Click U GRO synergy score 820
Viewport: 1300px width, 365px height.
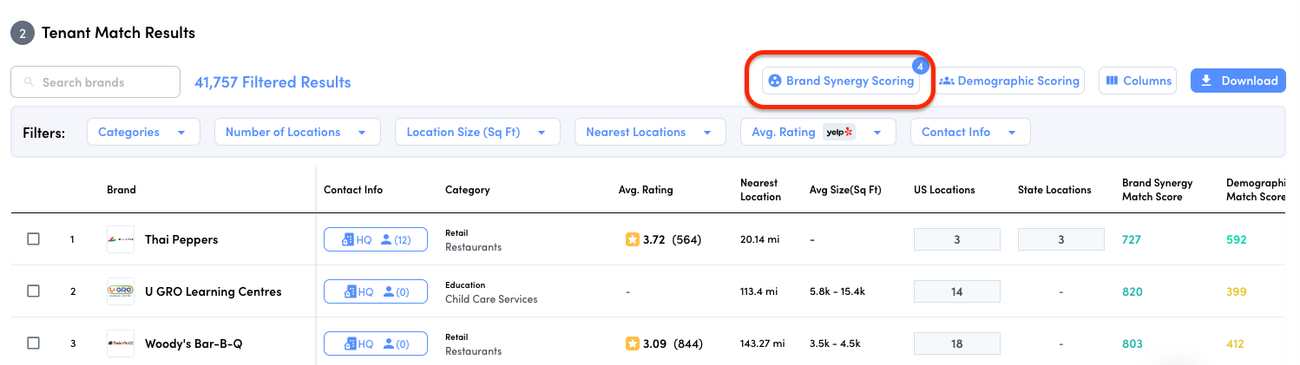pyautogui.click(x=1132, y=292)
